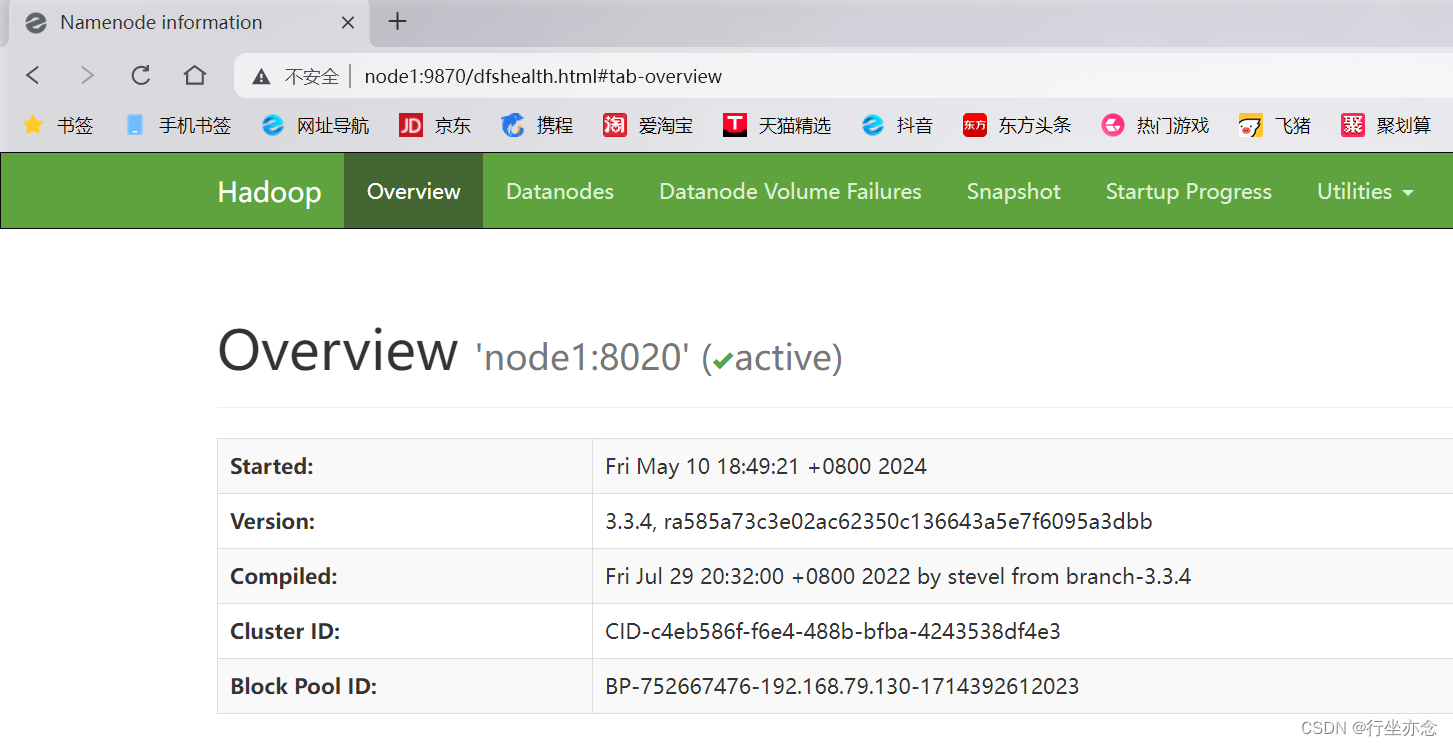Refresh the Namenode information page
Screen dimensions: 1453x746
point(140,75)
